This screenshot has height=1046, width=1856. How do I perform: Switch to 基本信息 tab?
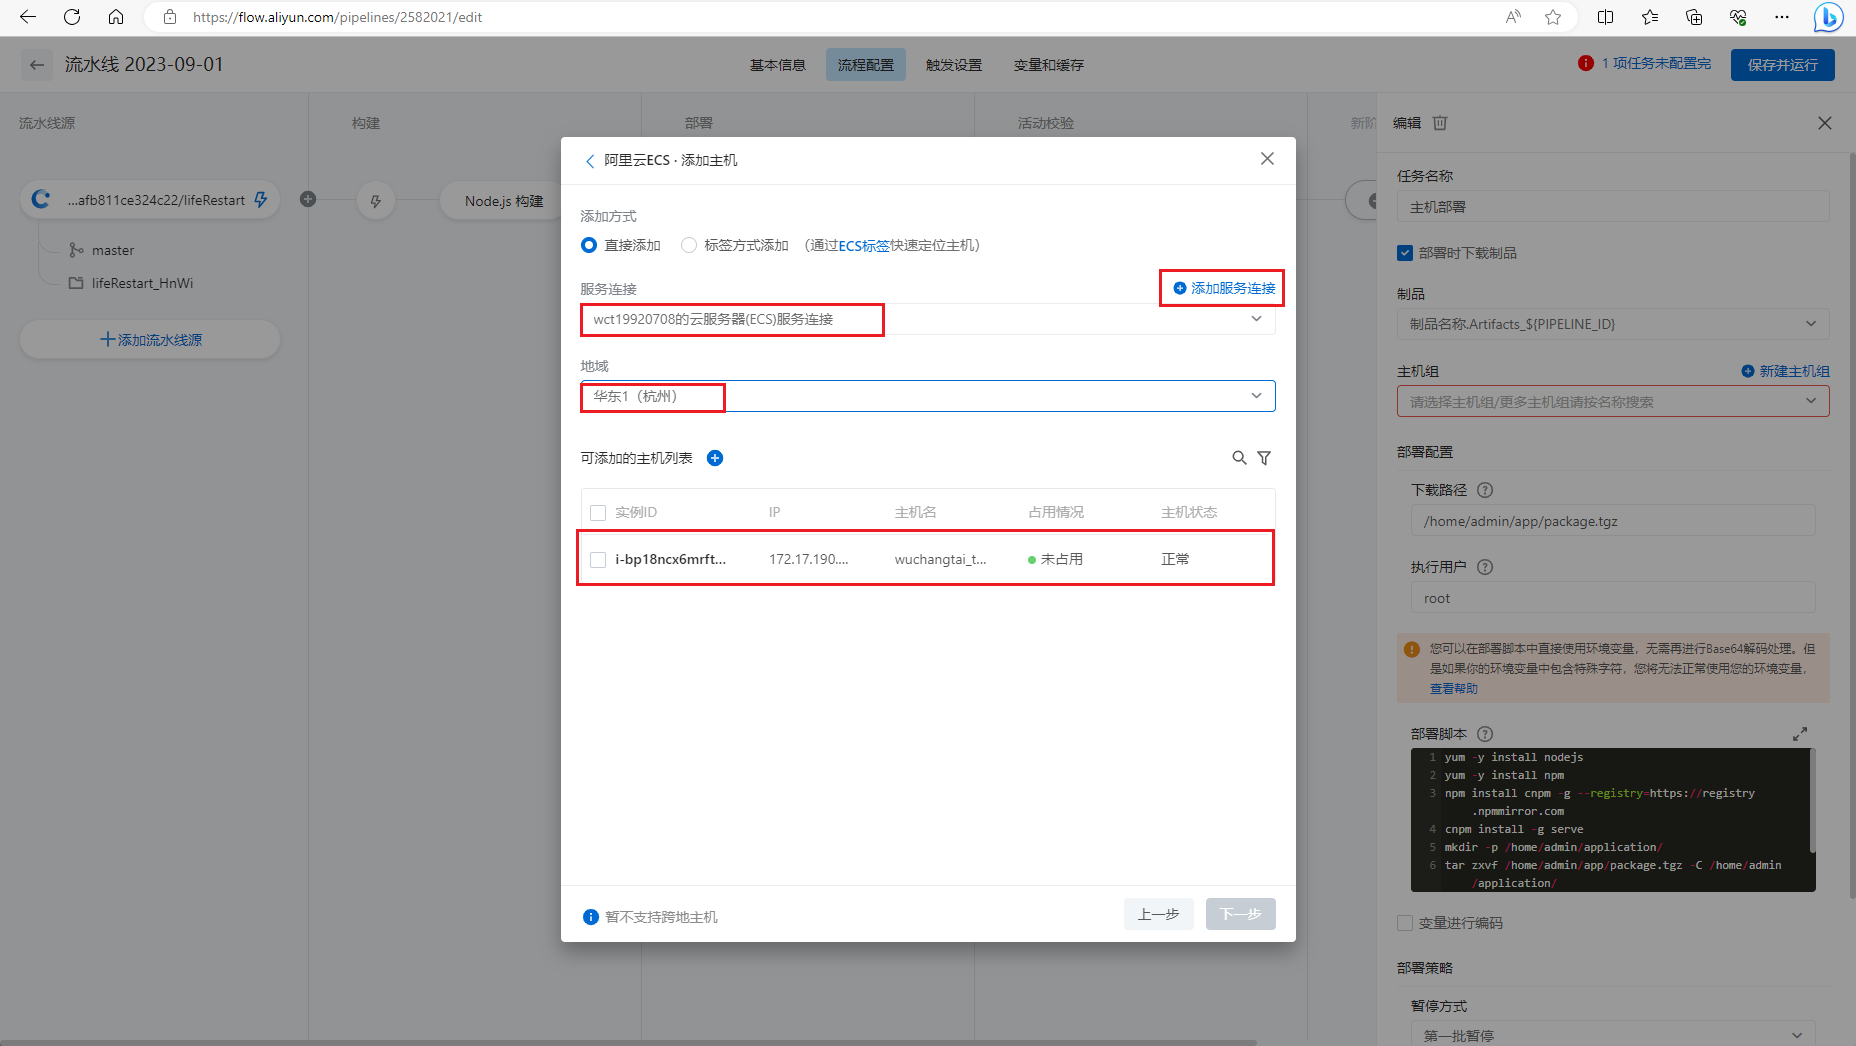pyautogui.click(x=778, y=65)
